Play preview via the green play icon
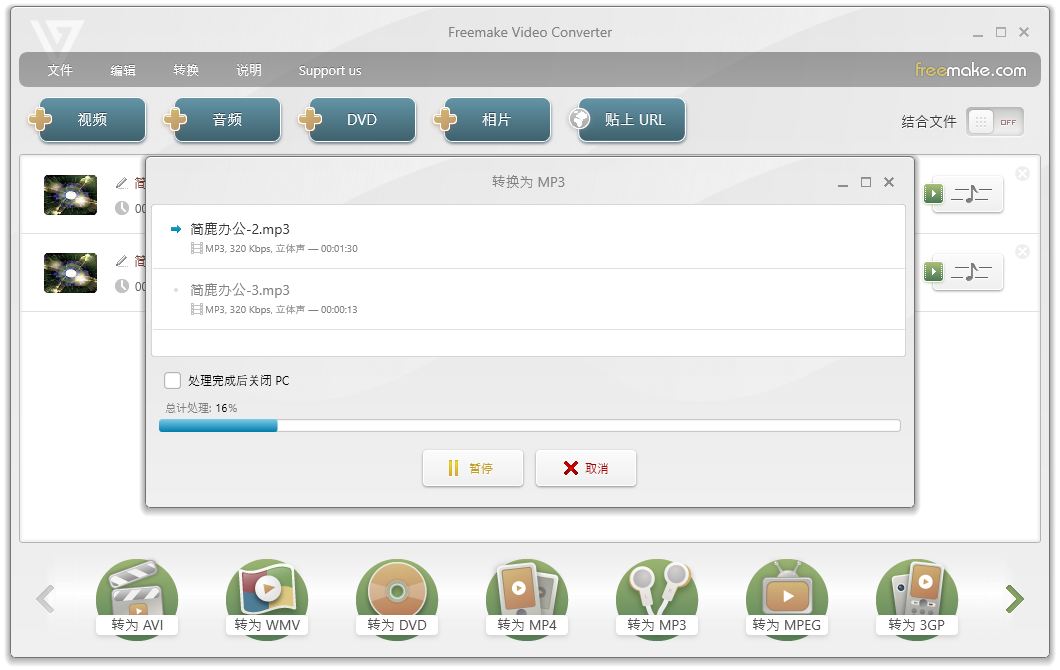Viewport: 1060px width, 670px height. click(x=932, y=194)
